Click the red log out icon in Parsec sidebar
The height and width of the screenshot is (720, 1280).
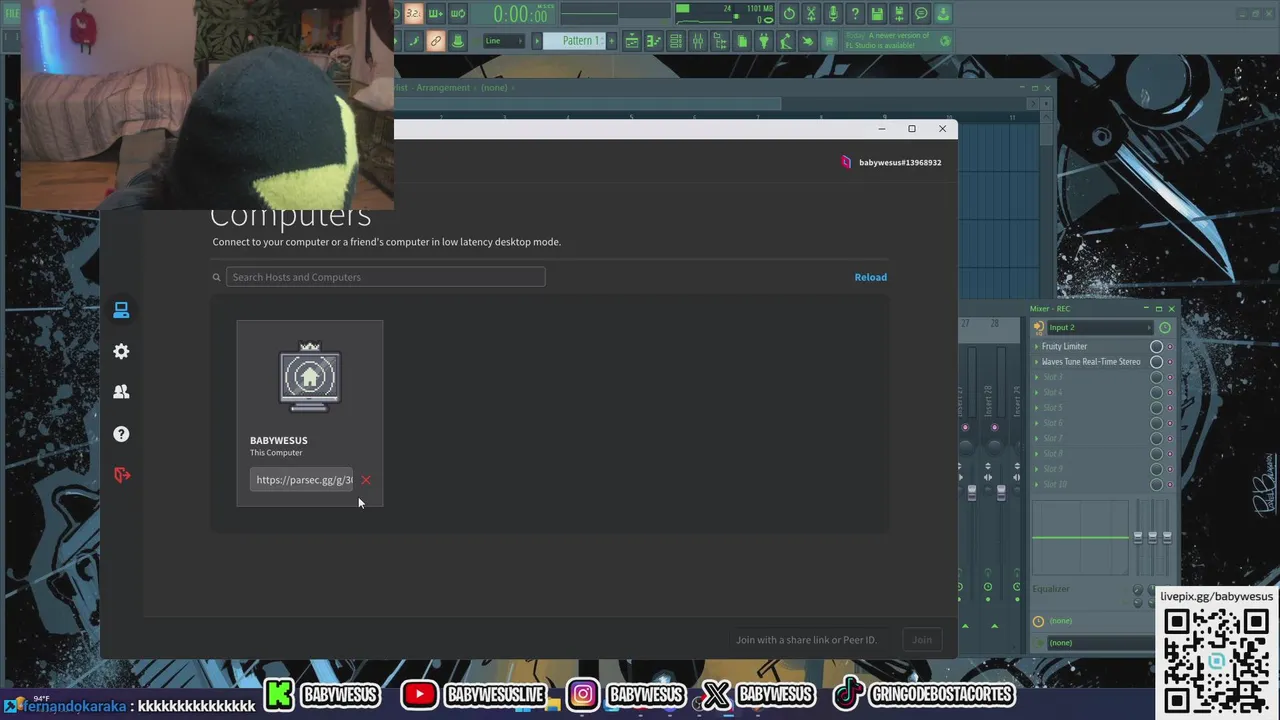point(121,475)
